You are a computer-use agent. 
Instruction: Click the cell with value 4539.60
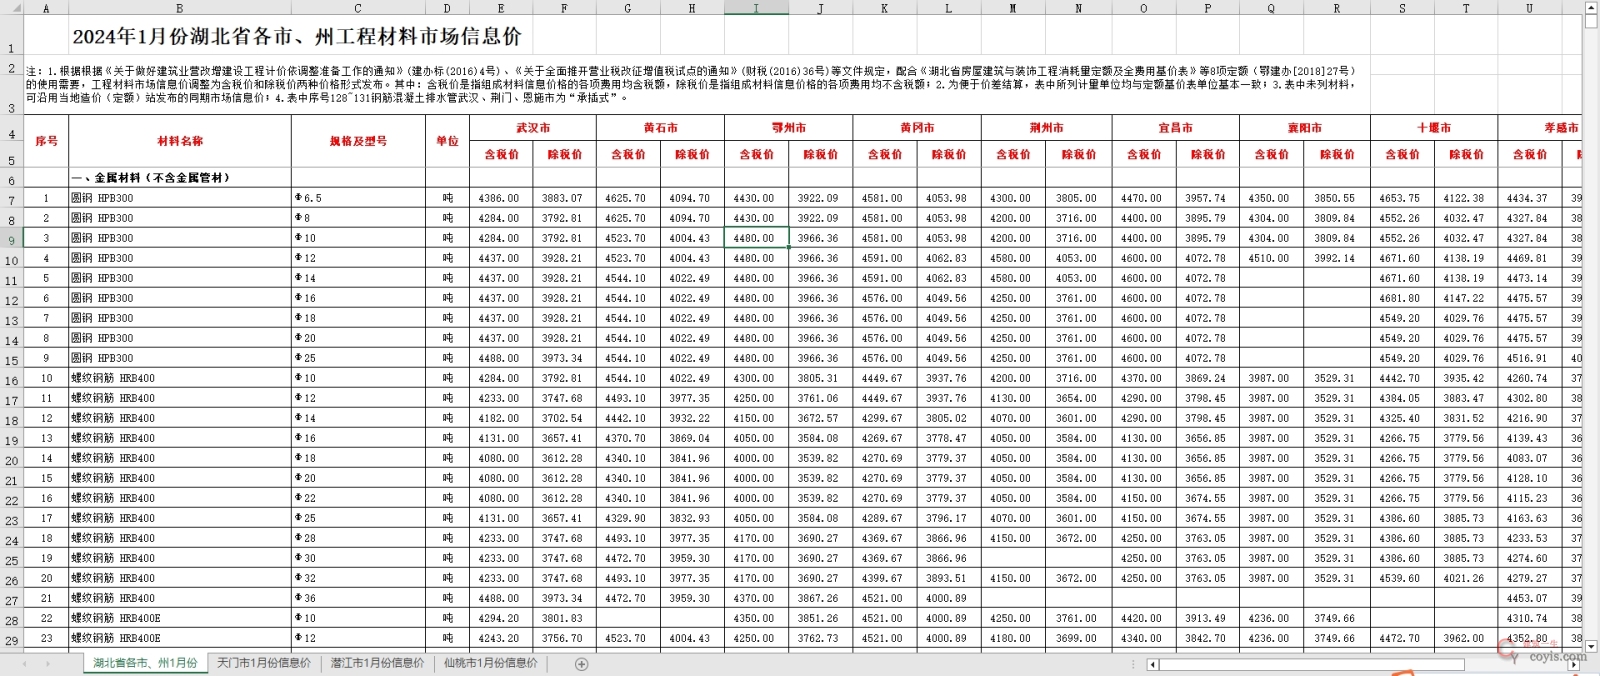tap(1402, 578)
